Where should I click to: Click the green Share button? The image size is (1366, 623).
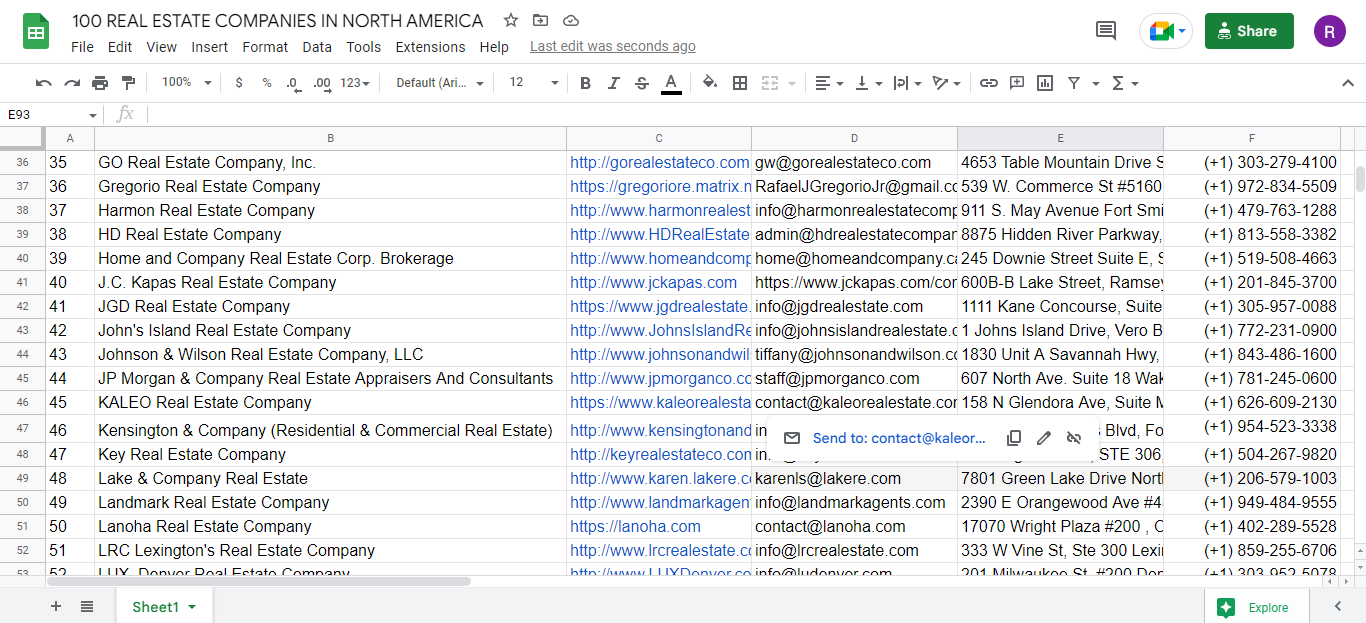point(1248,31)
